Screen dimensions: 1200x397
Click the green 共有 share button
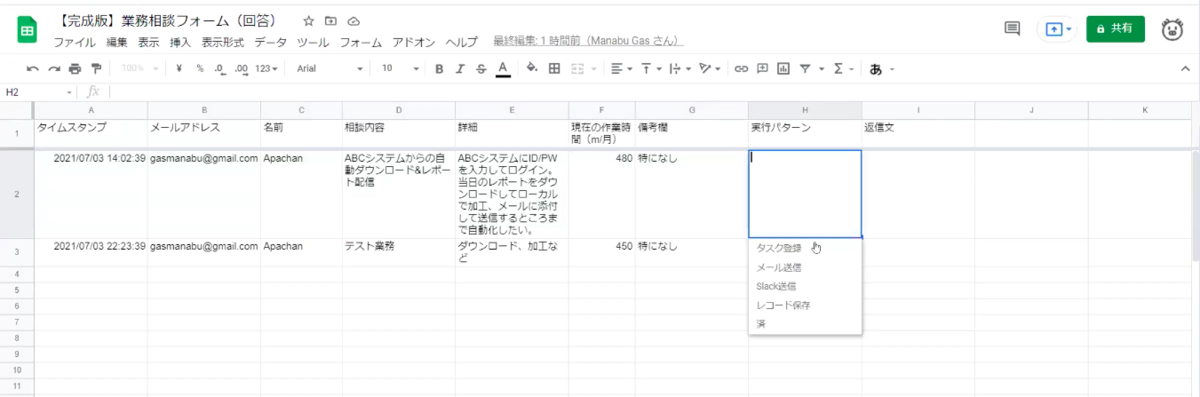pyautogui.click(x=1115, y=29)
